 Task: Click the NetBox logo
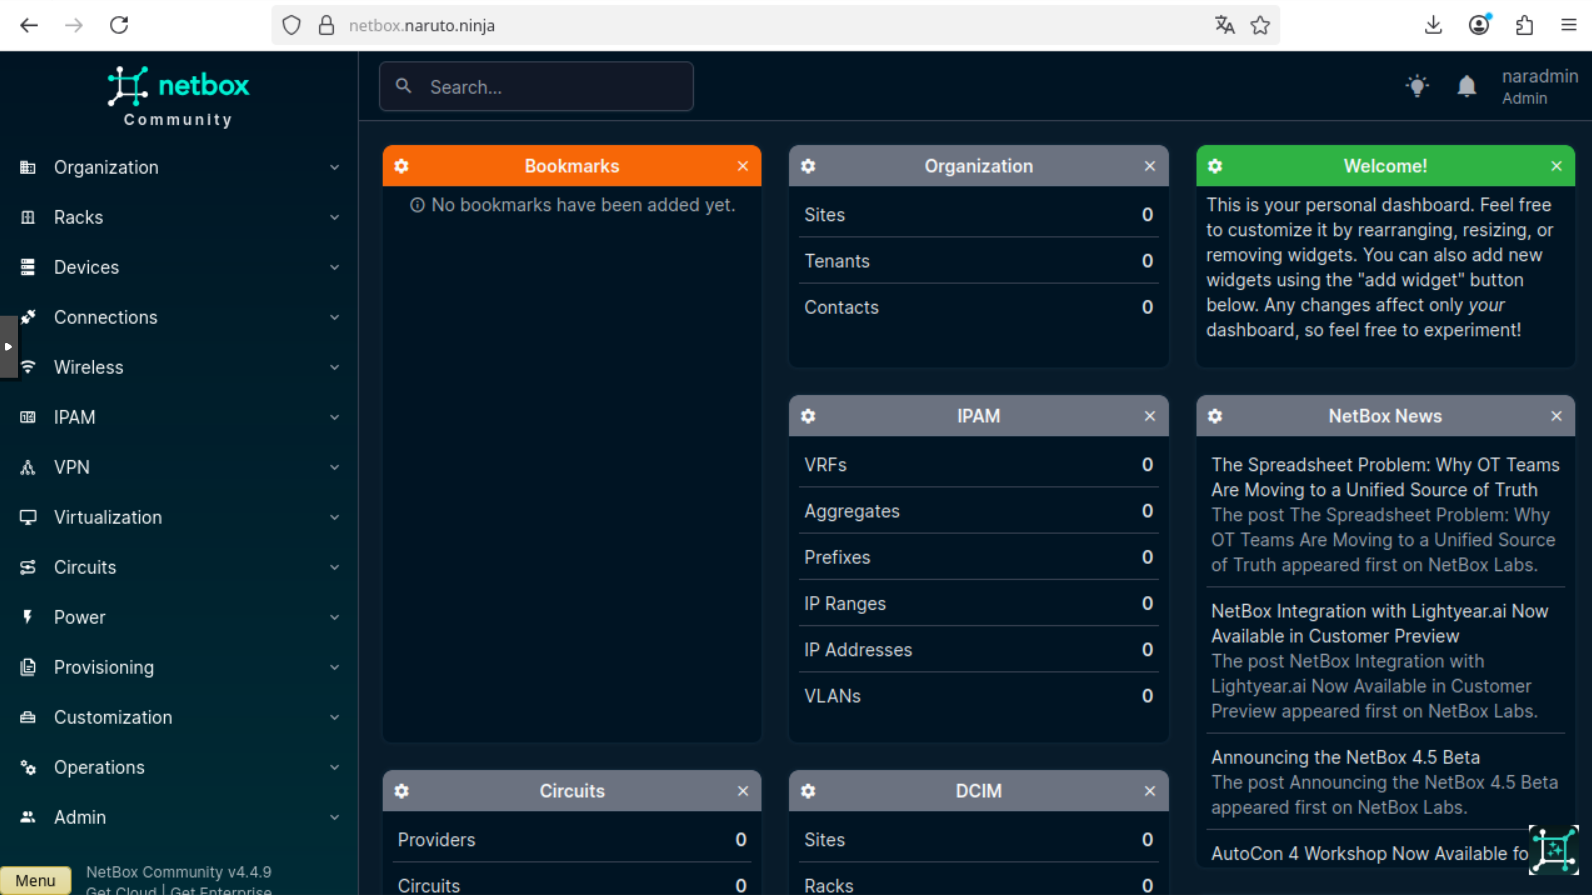tap(178, 96)
